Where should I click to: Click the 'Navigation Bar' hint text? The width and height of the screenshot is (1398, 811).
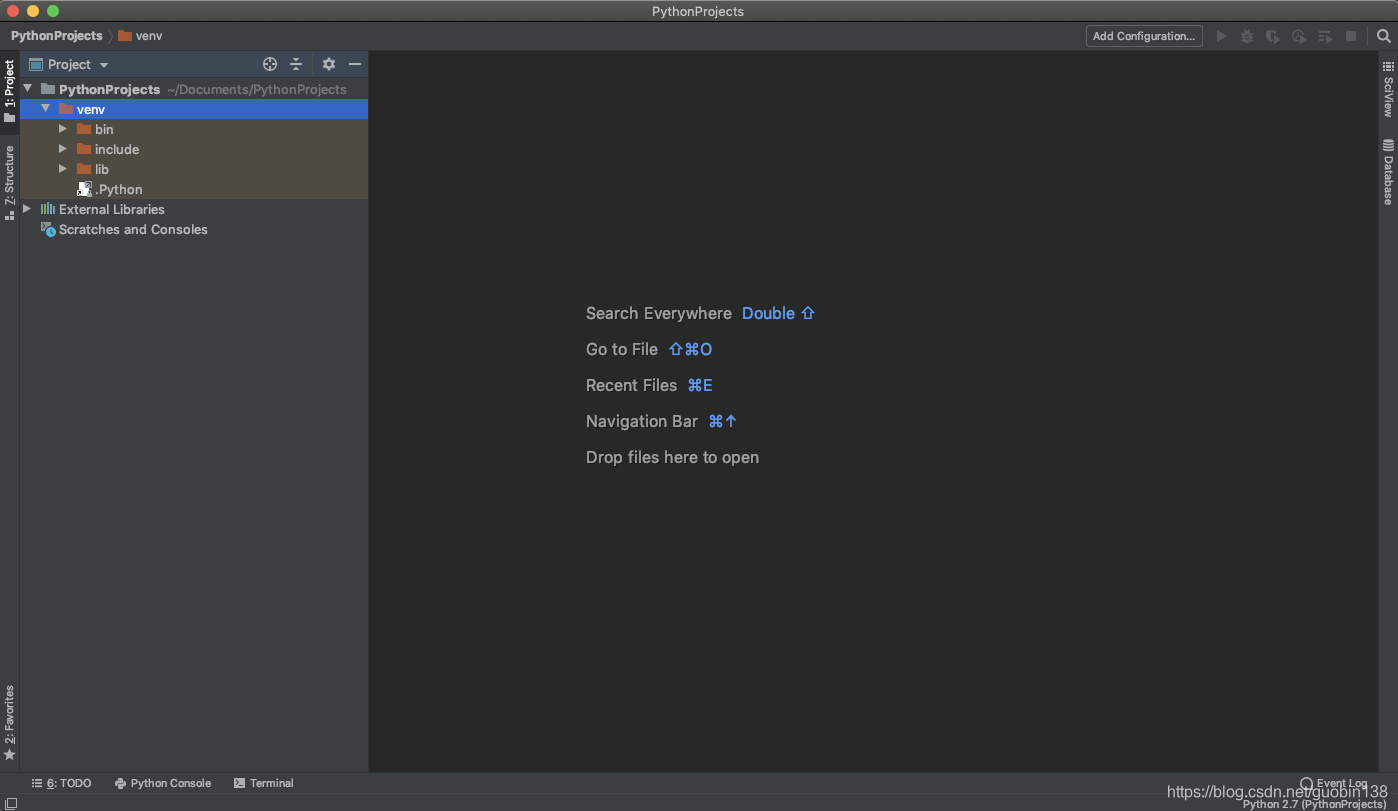pos(642,421)
